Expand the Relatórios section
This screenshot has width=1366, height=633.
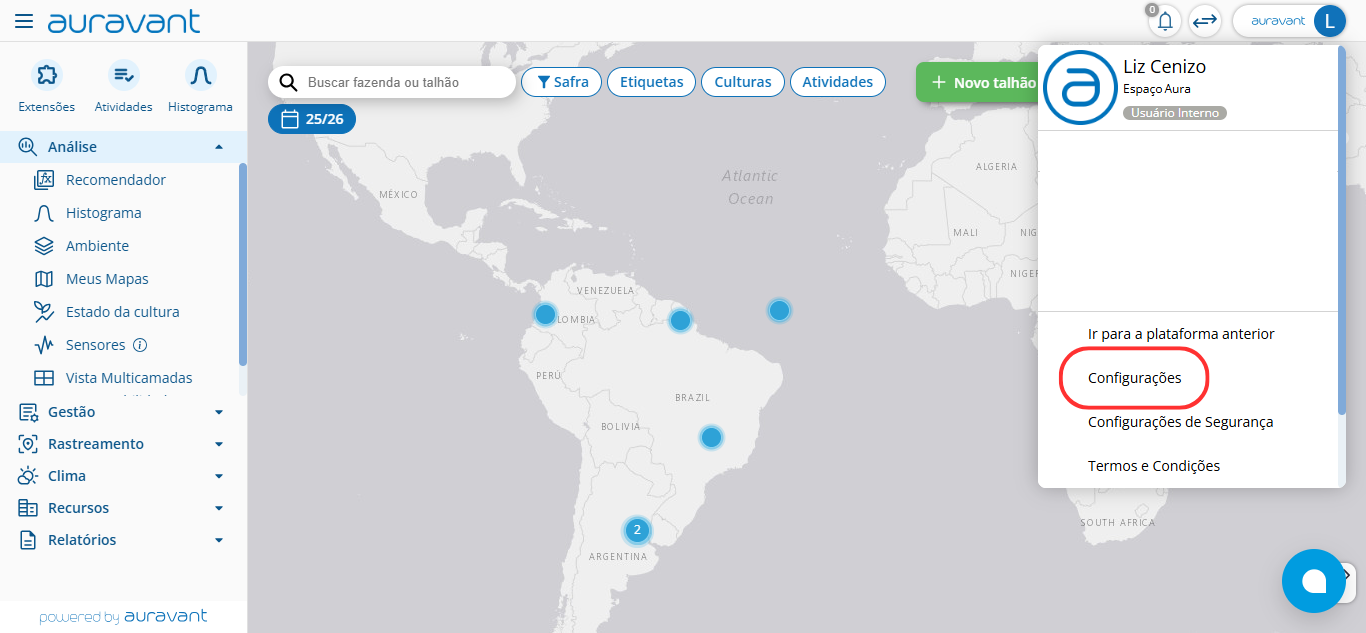click(219, 540)
